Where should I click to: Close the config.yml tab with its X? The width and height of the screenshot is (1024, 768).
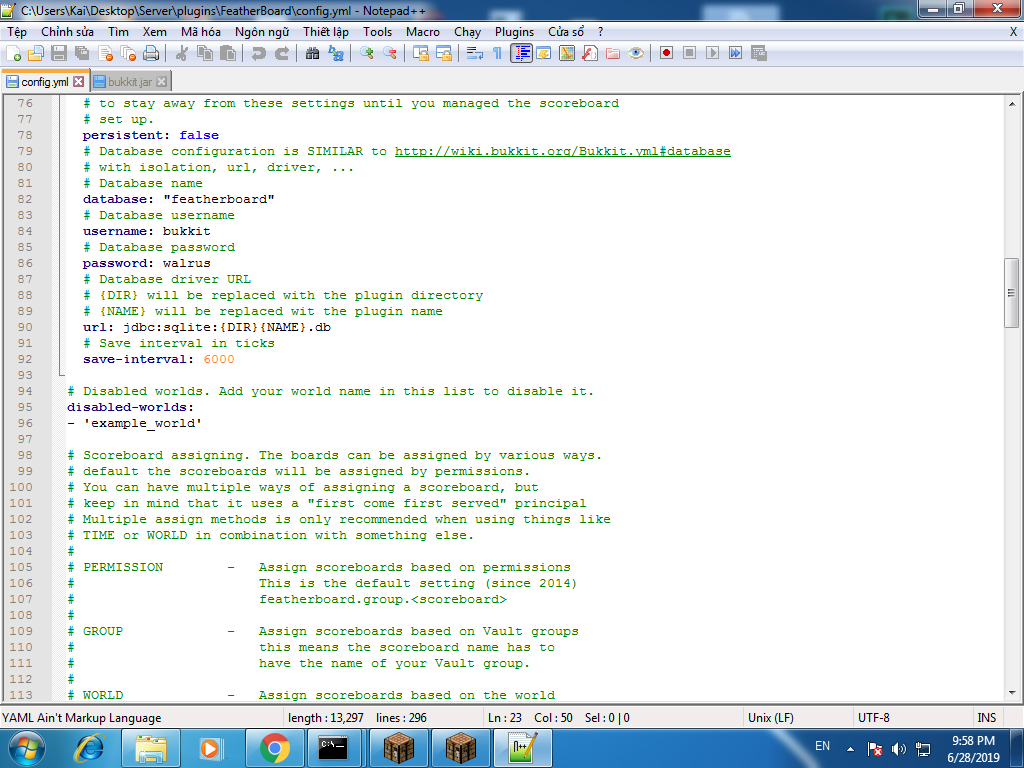(x=78, y=82)
